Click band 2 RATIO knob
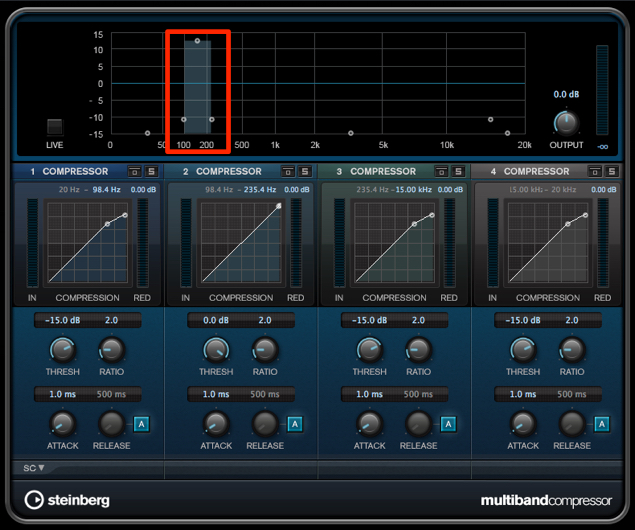 point(265,350)
